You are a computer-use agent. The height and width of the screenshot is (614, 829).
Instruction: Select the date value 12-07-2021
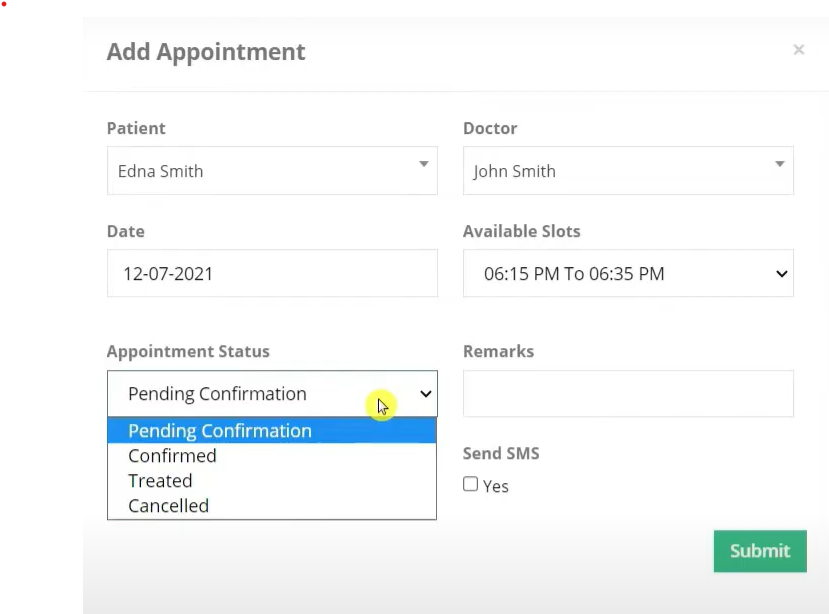[272, 273]
